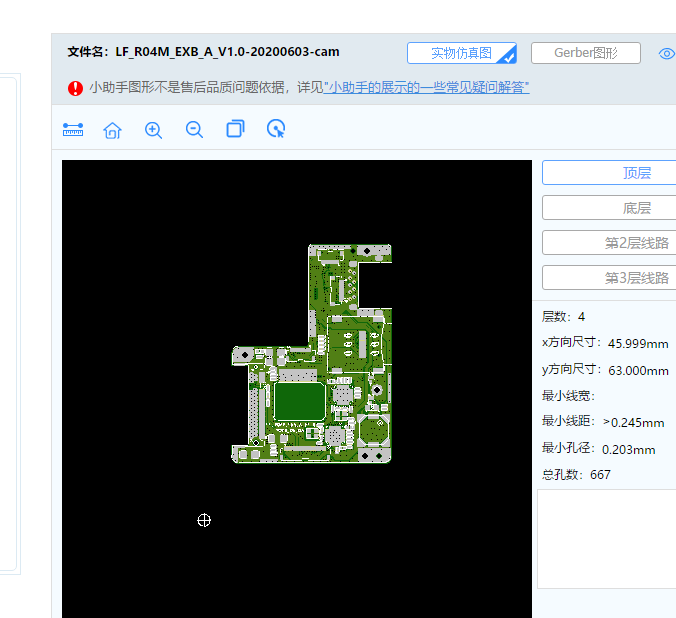Reset view with the home icon
Image resolution: width=676 pixels, height=618 pixels.
113,130
